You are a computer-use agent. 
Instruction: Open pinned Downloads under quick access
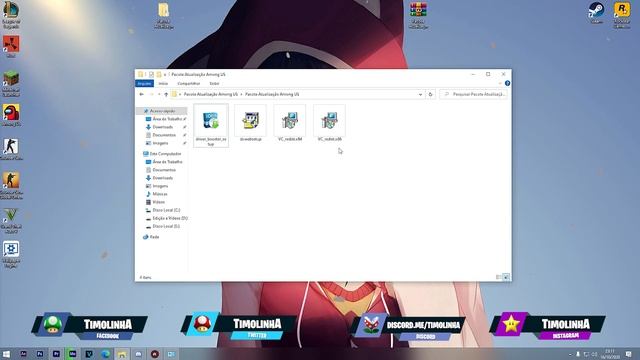coord(162,127)
